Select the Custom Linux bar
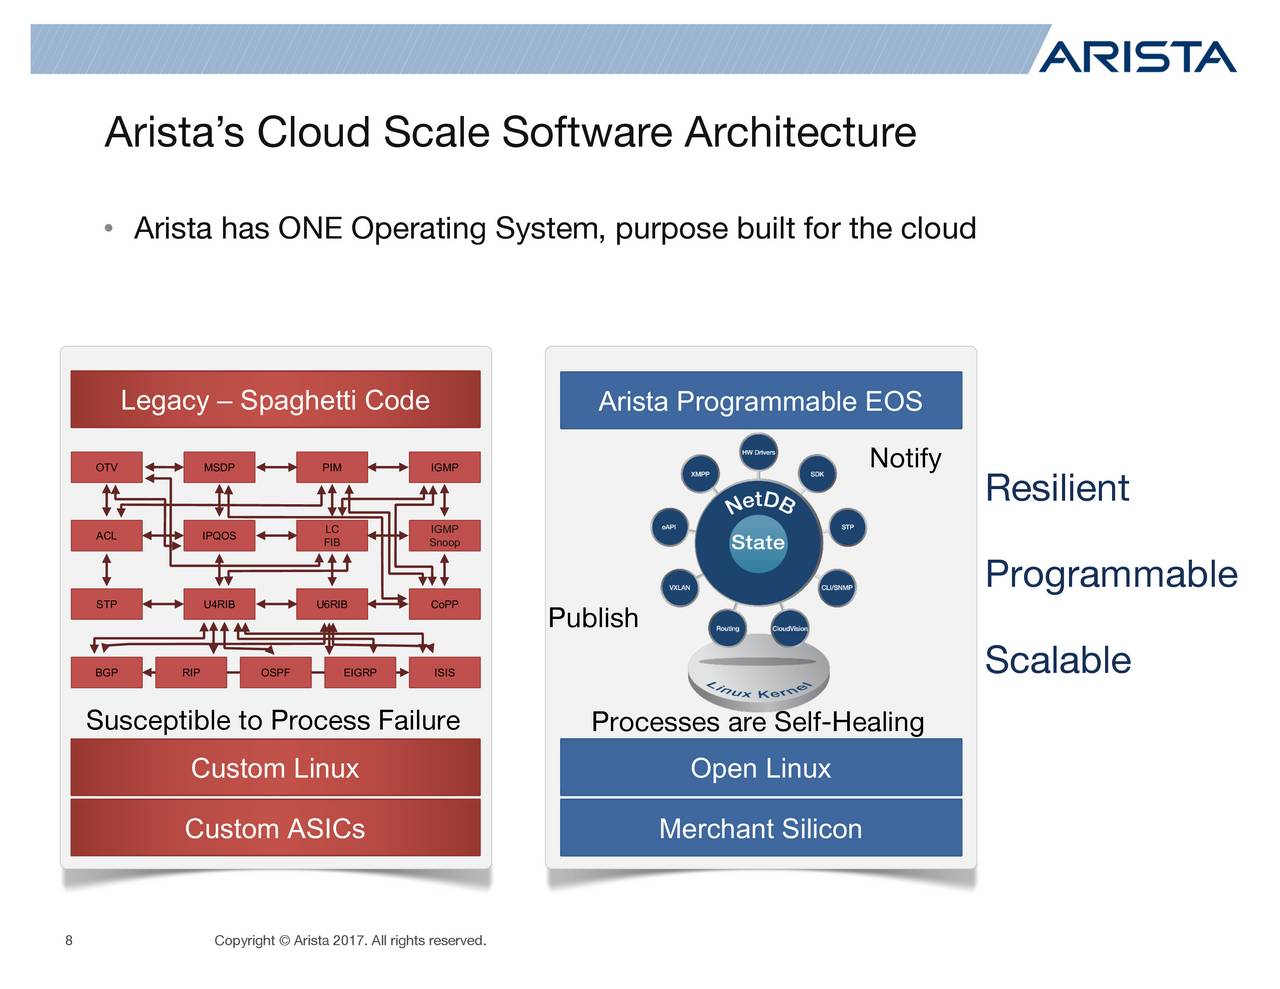 tap(274, 768)
